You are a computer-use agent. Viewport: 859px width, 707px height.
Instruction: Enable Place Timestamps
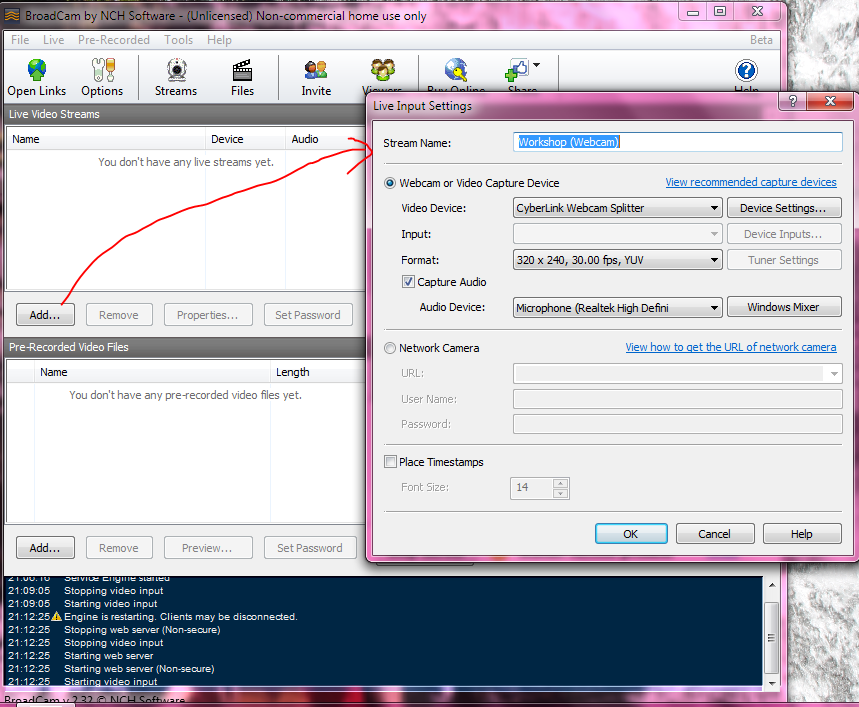click(390, 462)
